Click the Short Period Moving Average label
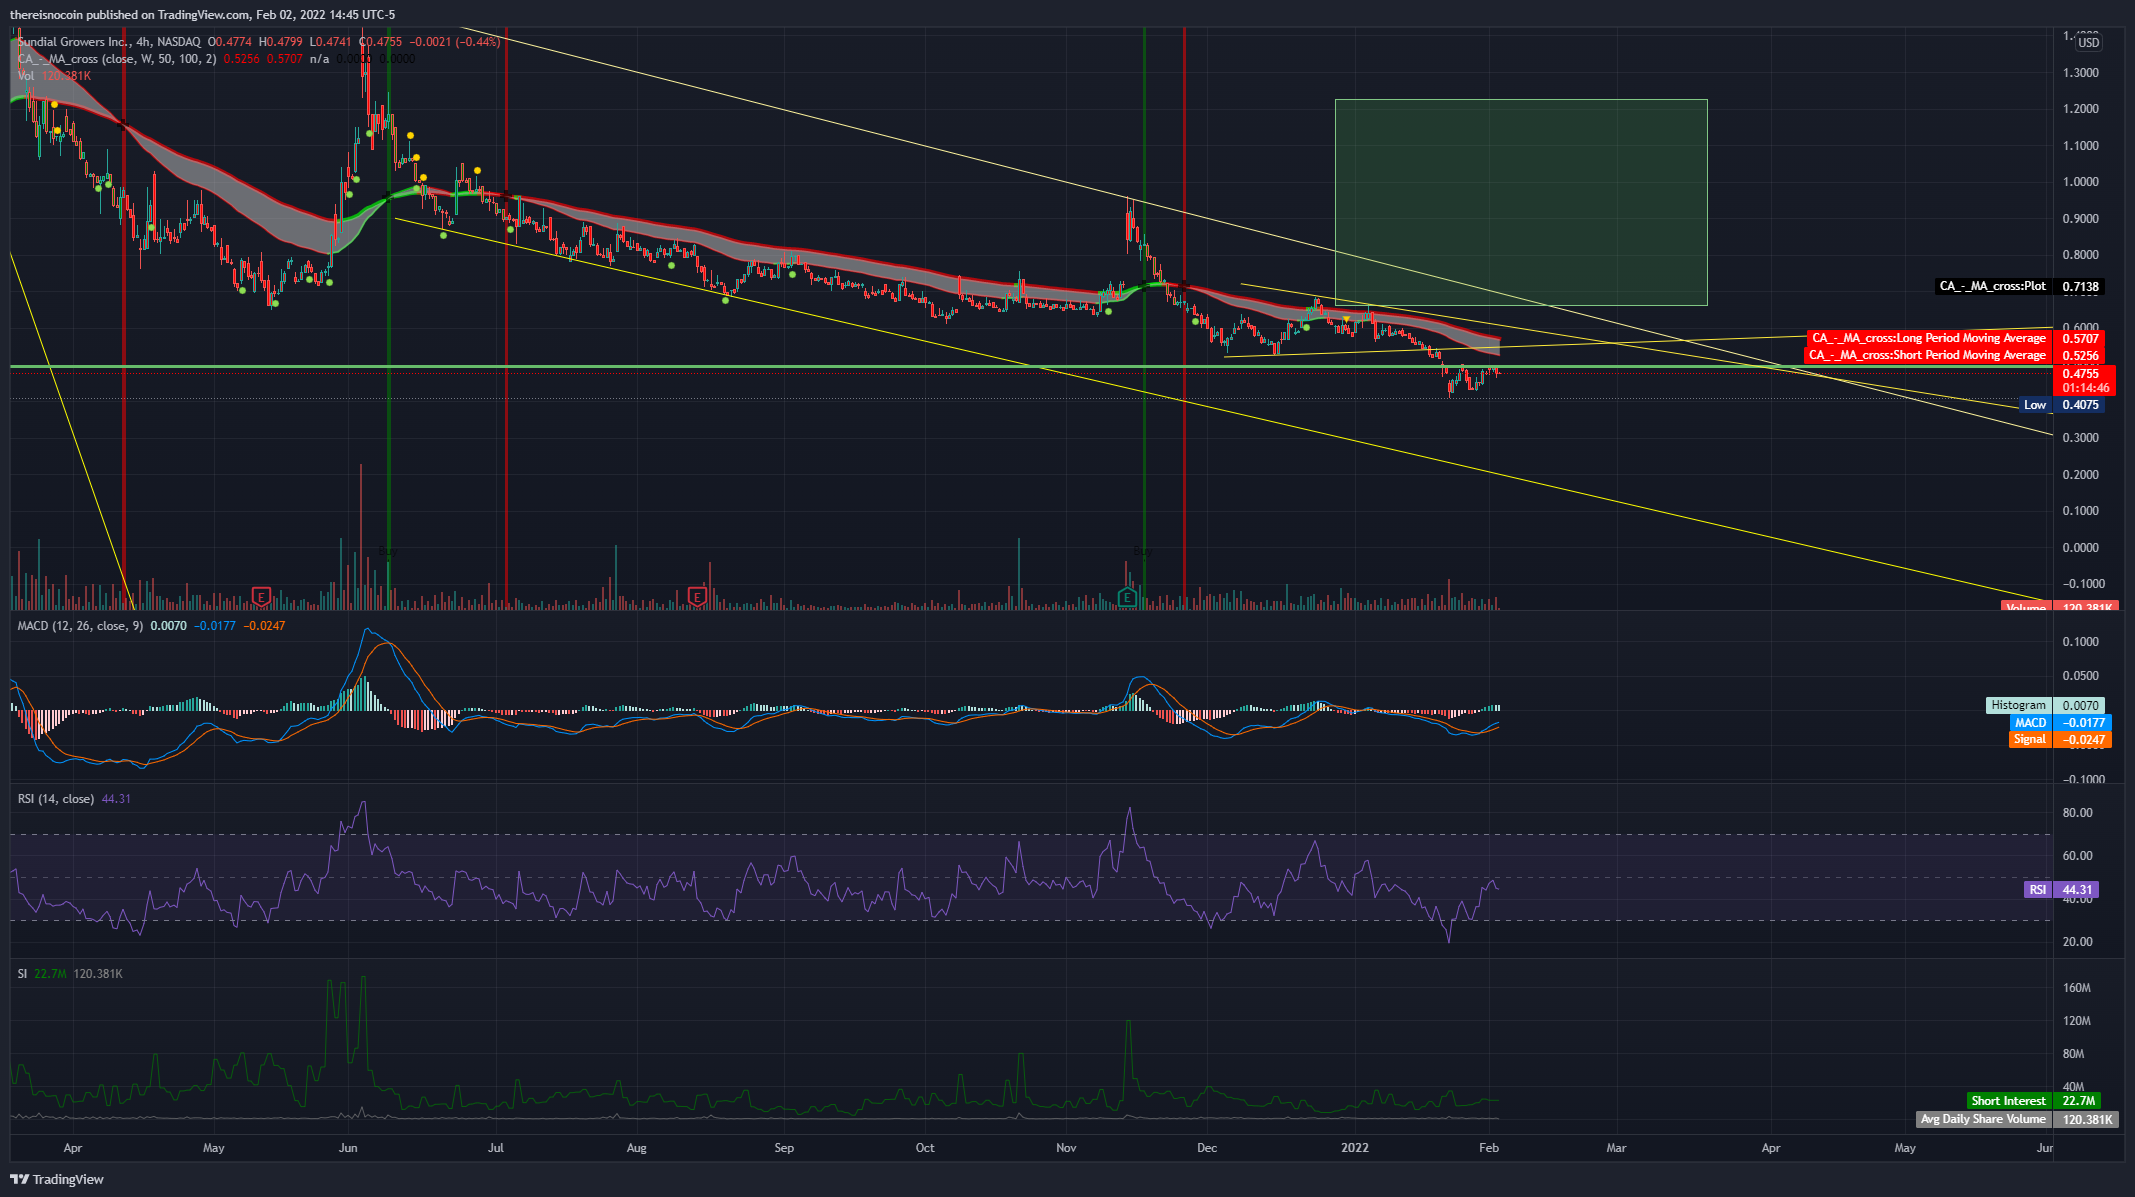This screenshot has height=1197, width=2135. pos(1955,355)
